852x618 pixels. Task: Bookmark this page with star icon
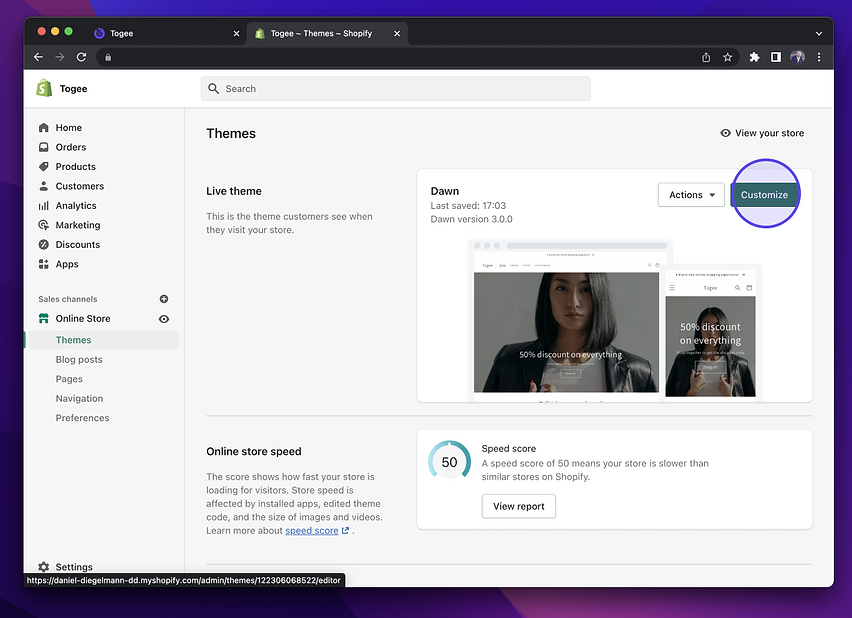point(728,57)
